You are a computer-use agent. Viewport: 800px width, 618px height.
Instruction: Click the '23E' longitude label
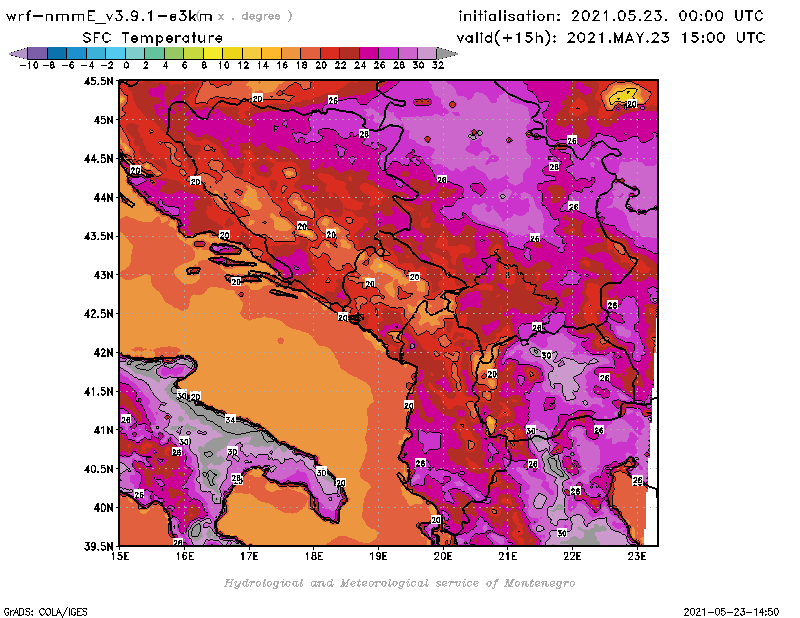[637, 556]
